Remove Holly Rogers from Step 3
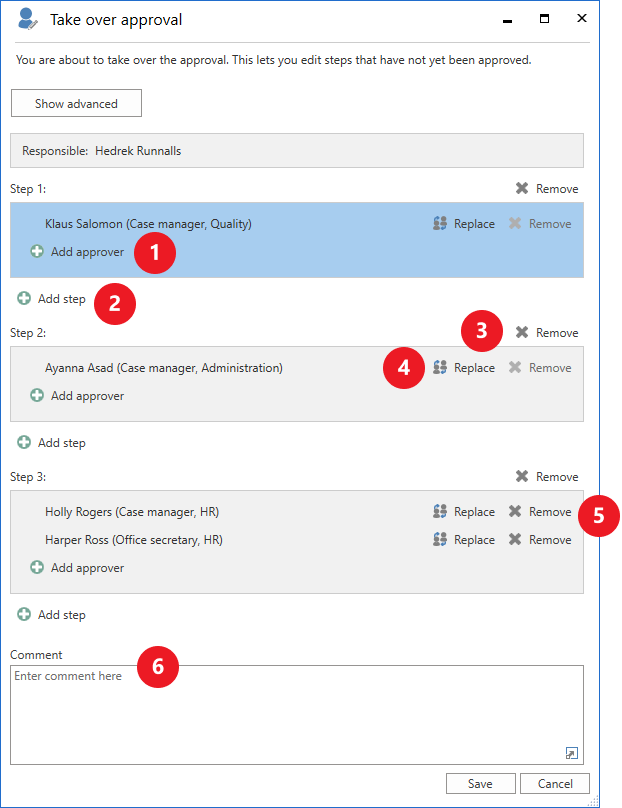Screen dimensions: 622x808 tap(540, 511)
